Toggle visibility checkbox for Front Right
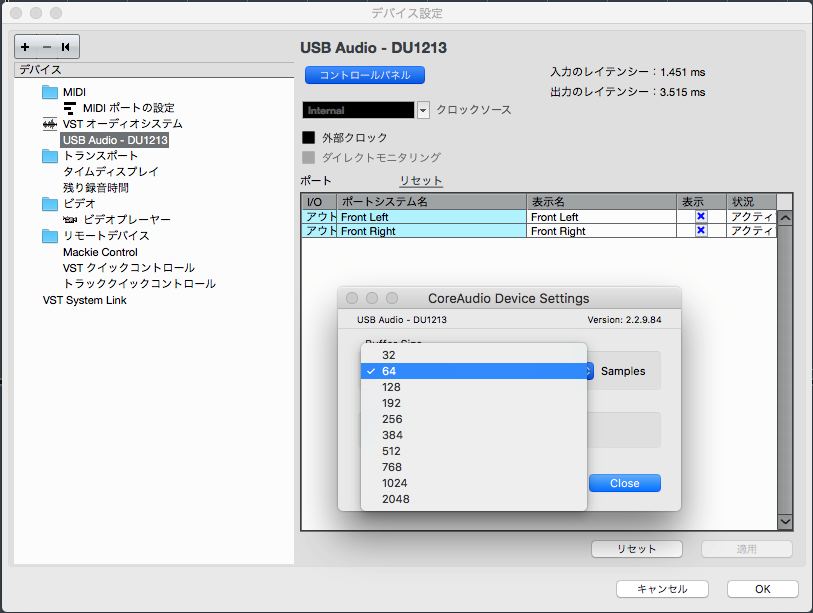This screenshot has height=613, width=813. coord(701,230)
